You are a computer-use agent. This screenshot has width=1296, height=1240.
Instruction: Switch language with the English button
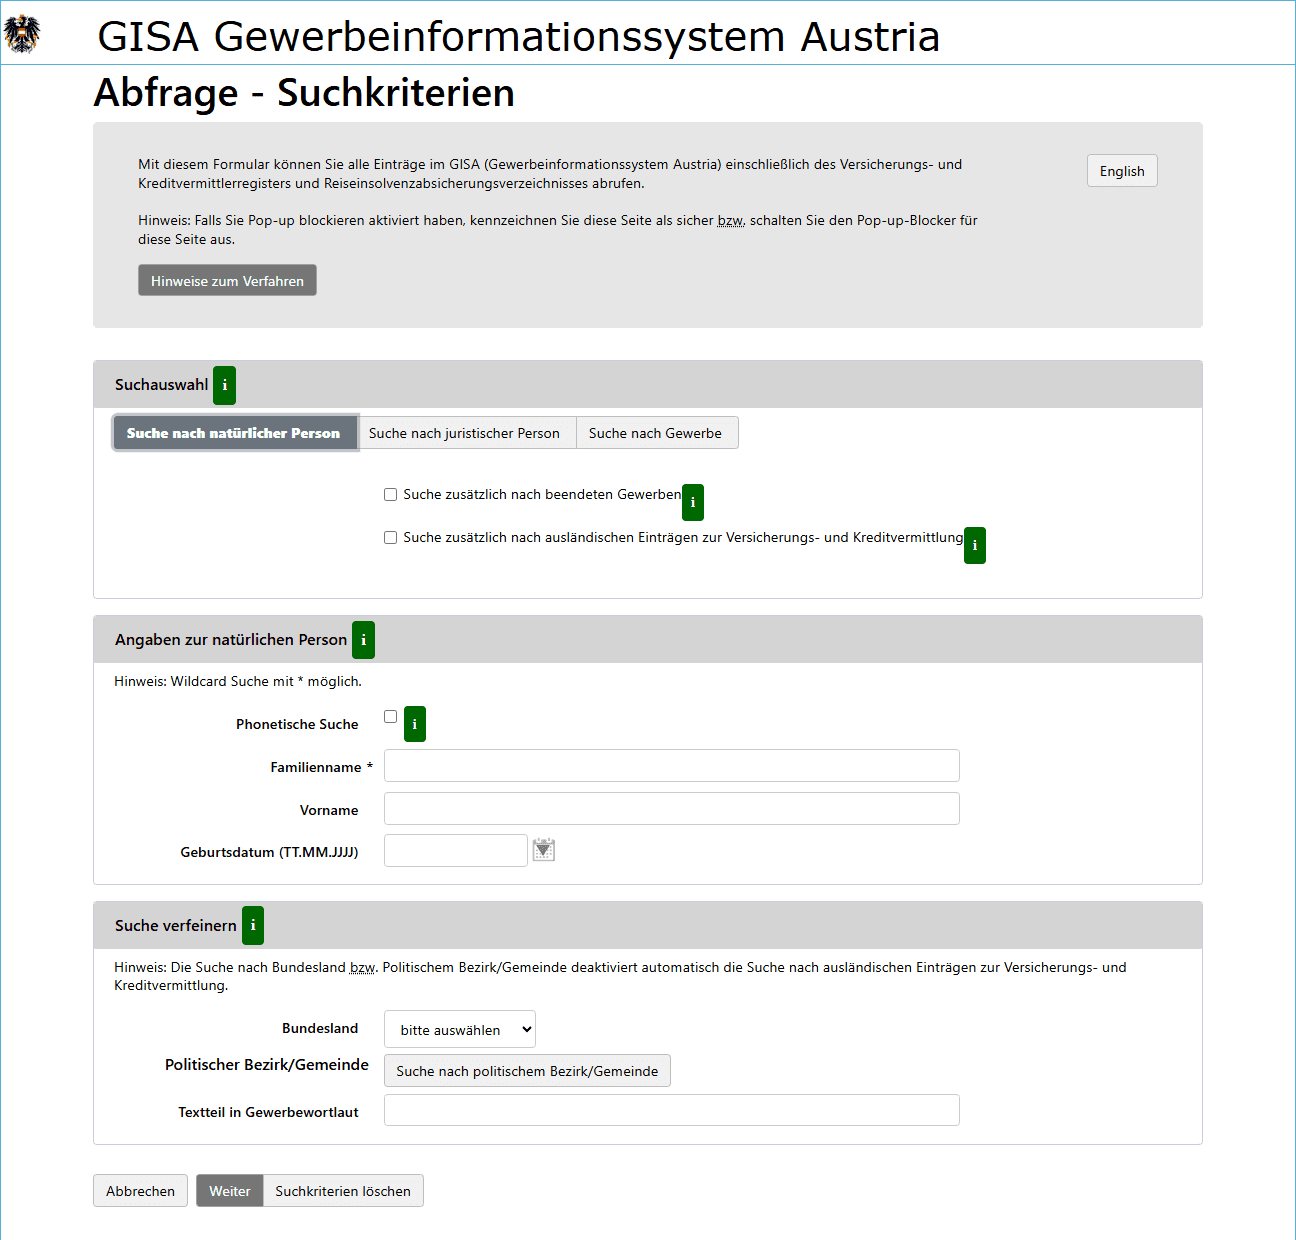(1122, 171)
